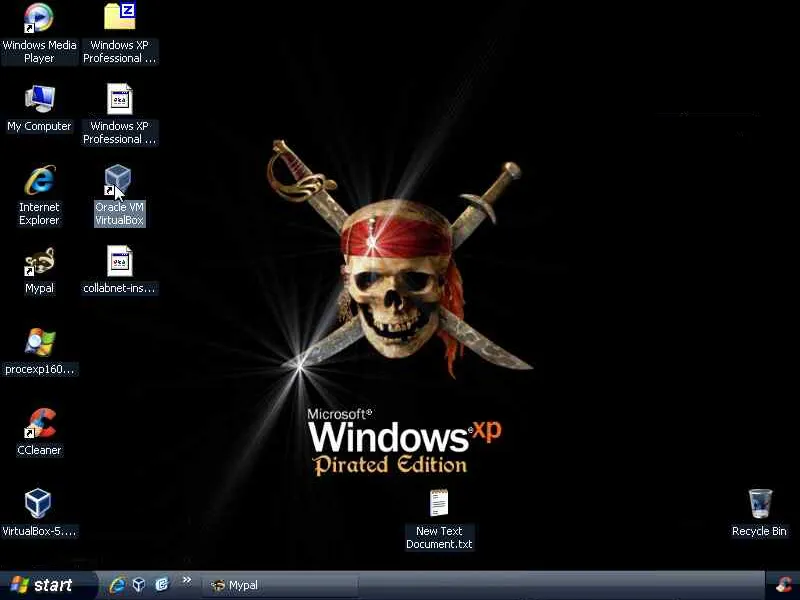Click the "Recycle Bin" label text
This screenshot has height=600, width=800.
(759, 531)
